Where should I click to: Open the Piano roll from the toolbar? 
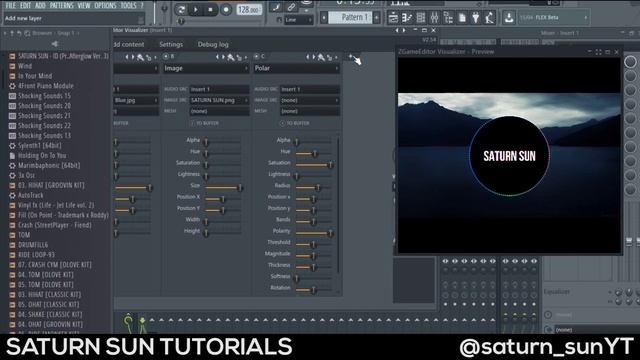407,18
